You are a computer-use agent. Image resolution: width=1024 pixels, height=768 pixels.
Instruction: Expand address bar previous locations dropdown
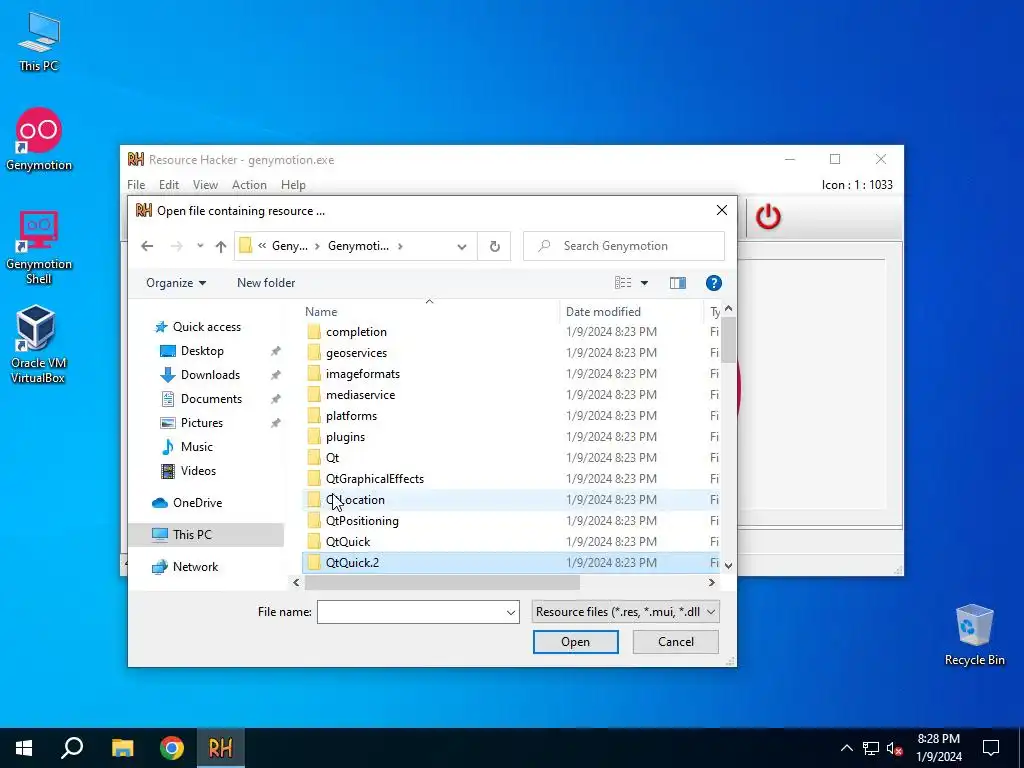pos(462,246)
